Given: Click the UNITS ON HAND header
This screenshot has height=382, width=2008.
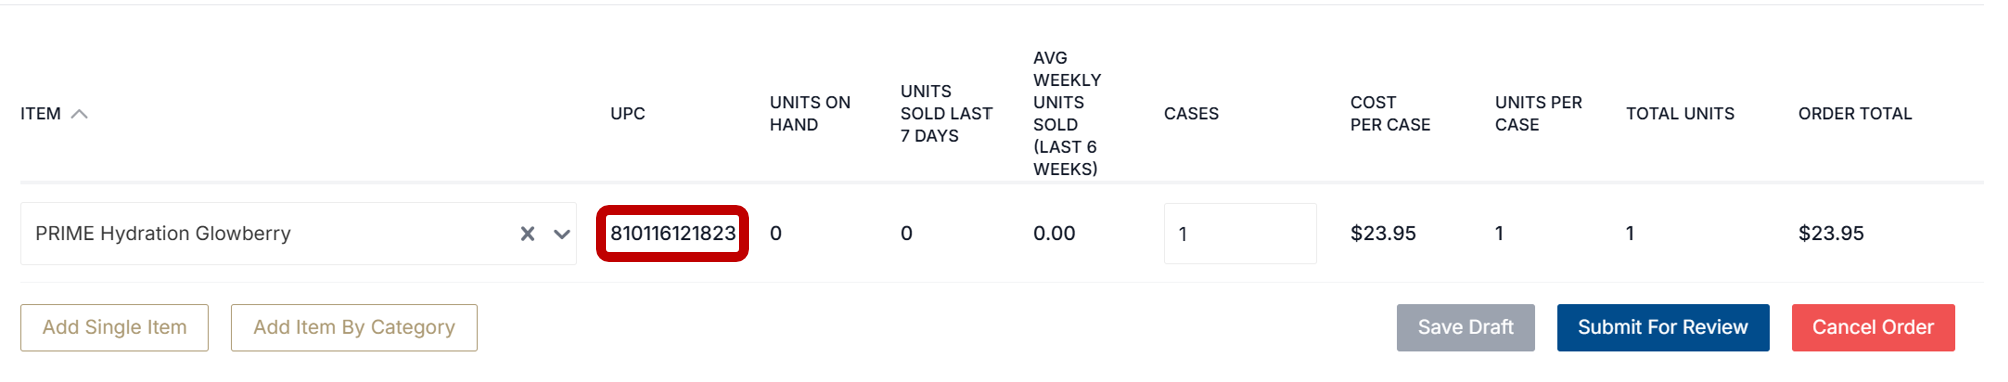Looking at the screenshot, I should [x=810, y=114].
